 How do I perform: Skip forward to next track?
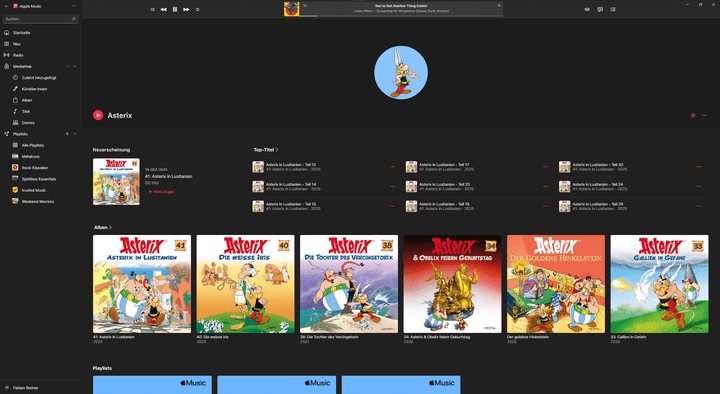pos(186,10)
